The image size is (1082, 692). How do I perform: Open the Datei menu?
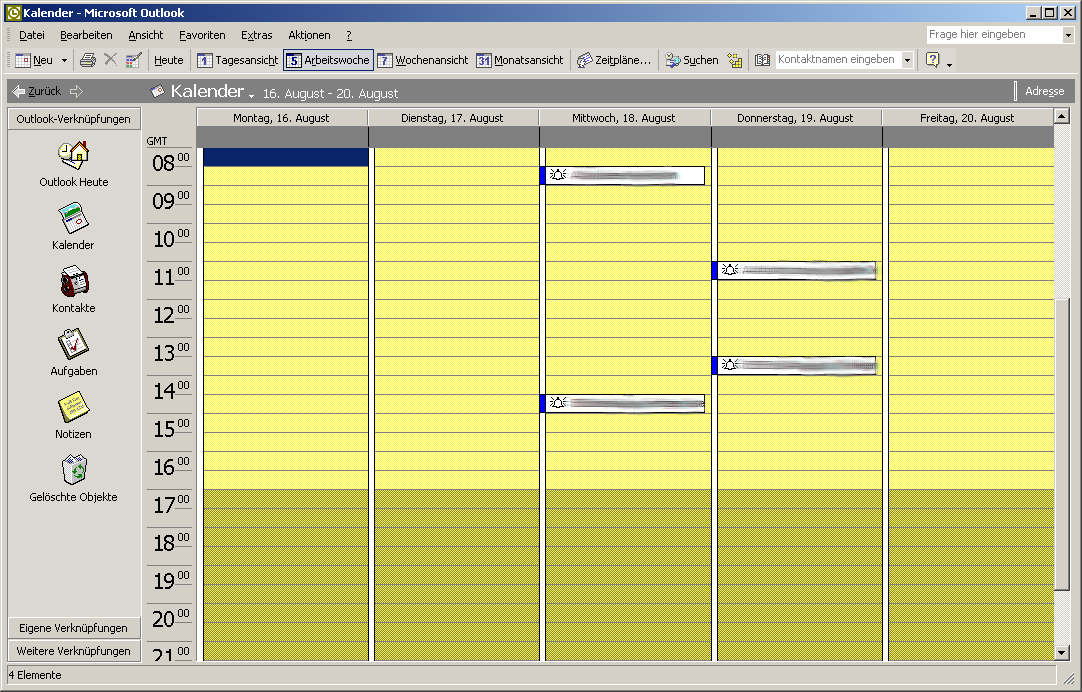[32, 35]
